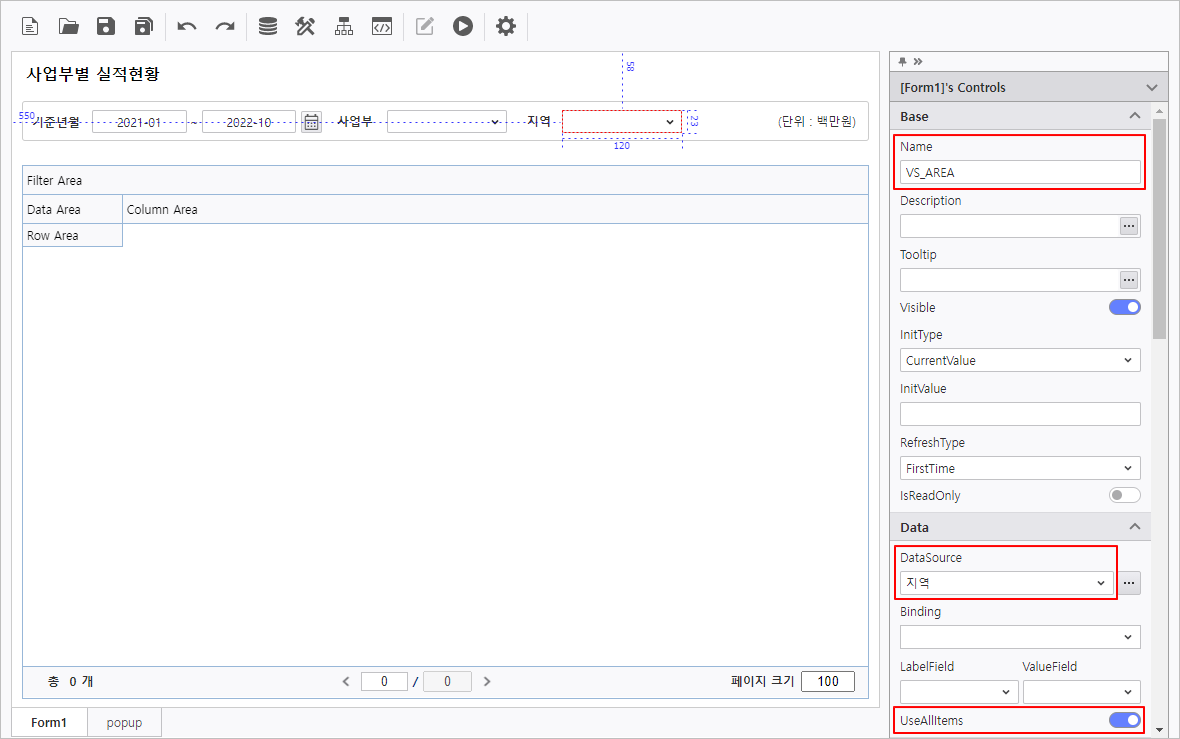This screenshot has width=1180, height=739.
Task: Open the RefreshType FirstTime dropdown
Action: (1020, 469)
